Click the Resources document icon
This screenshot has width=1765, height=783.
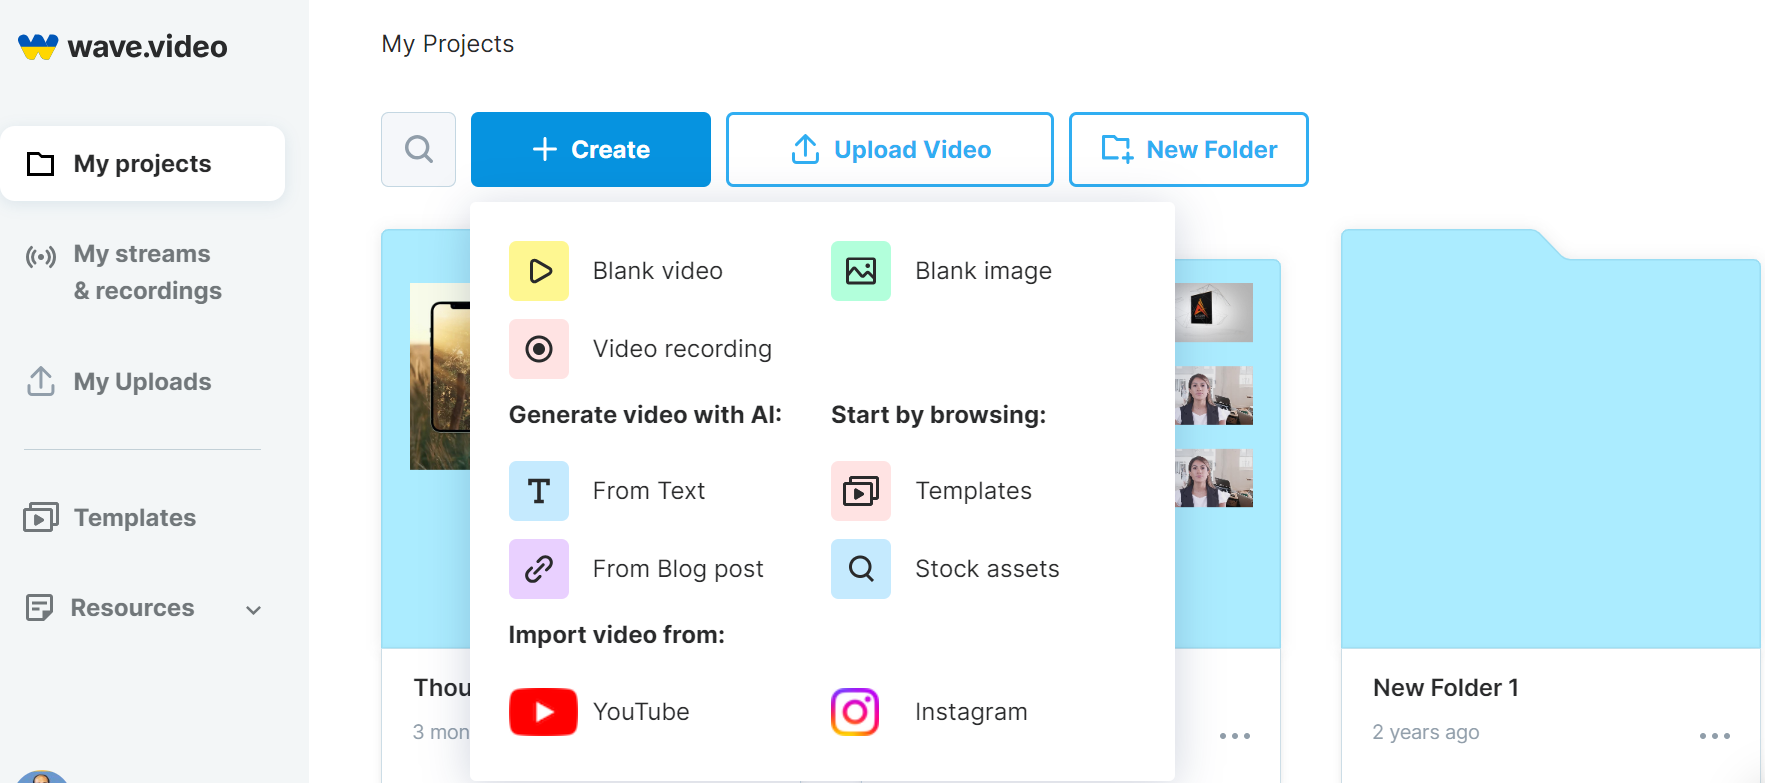tap(39, 608)
